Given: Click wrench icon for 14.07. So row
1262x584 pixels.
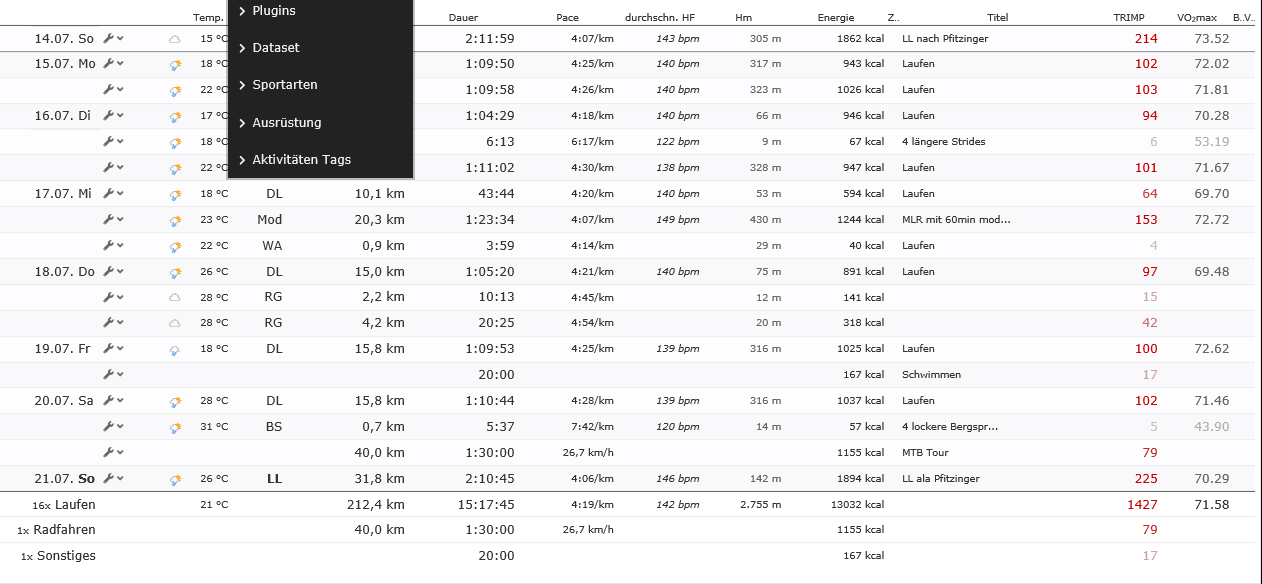Looking at the screenshot, I should (x=109, y=38).
